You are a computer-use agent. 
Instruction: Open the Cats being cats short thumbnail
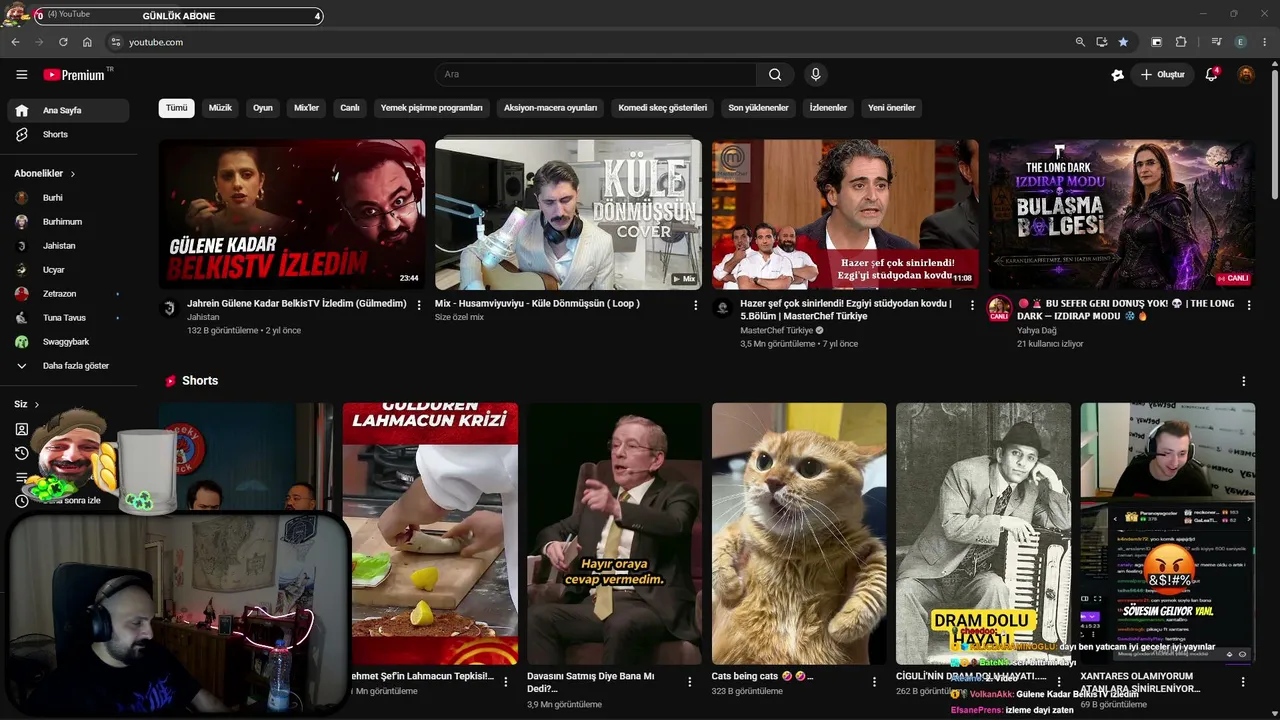point(799,533)
